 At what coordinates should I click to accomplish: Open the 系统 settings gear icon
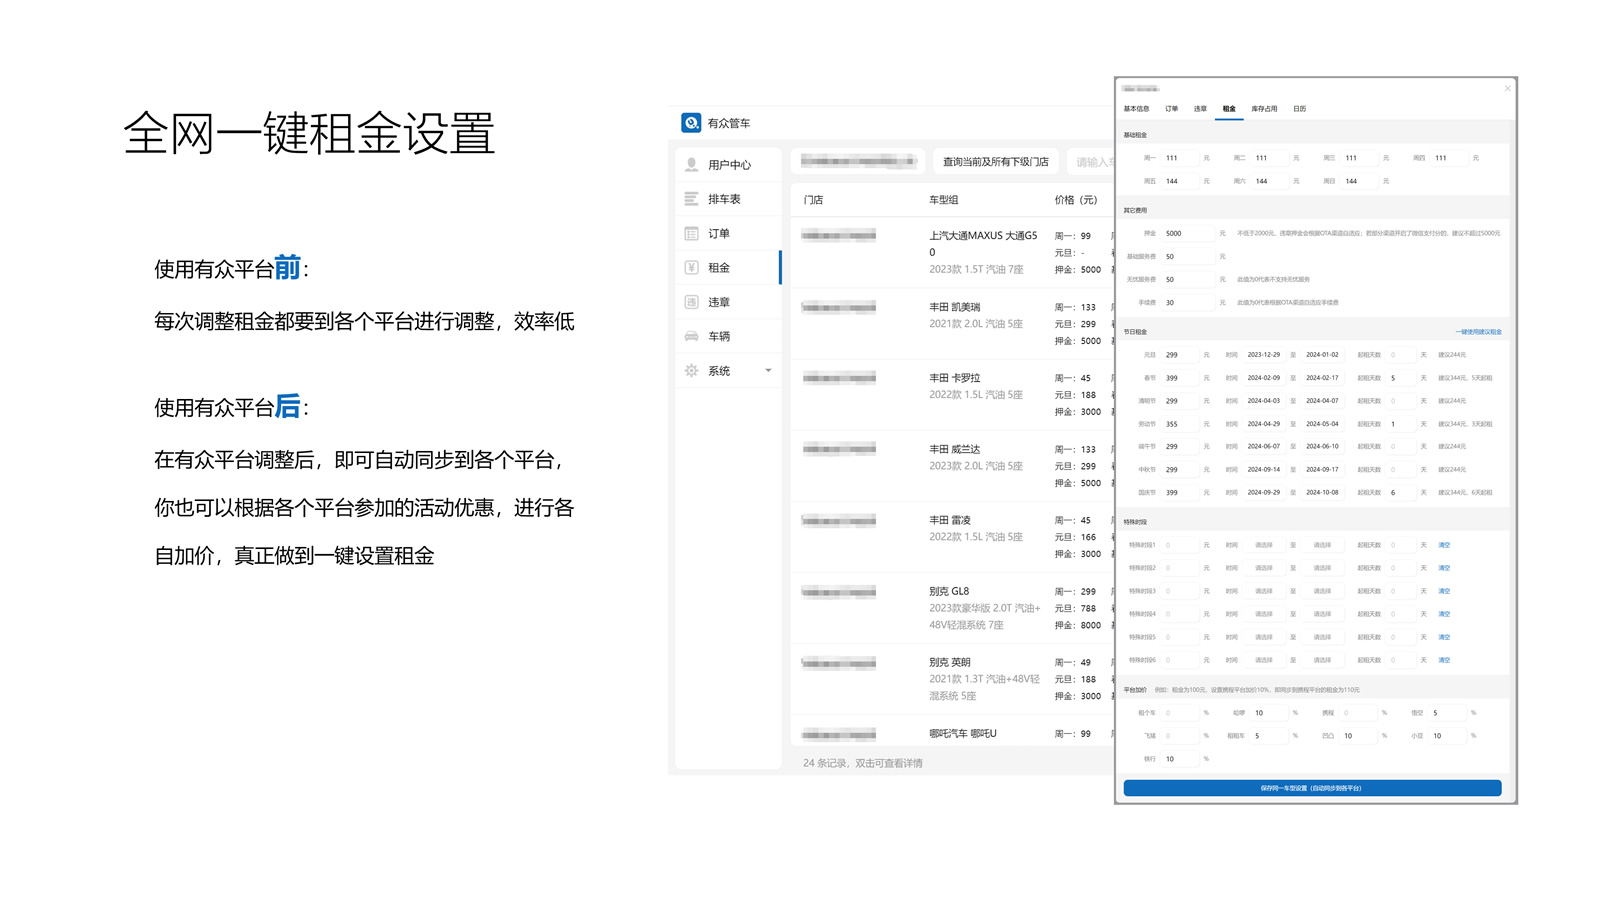point(691,370)
